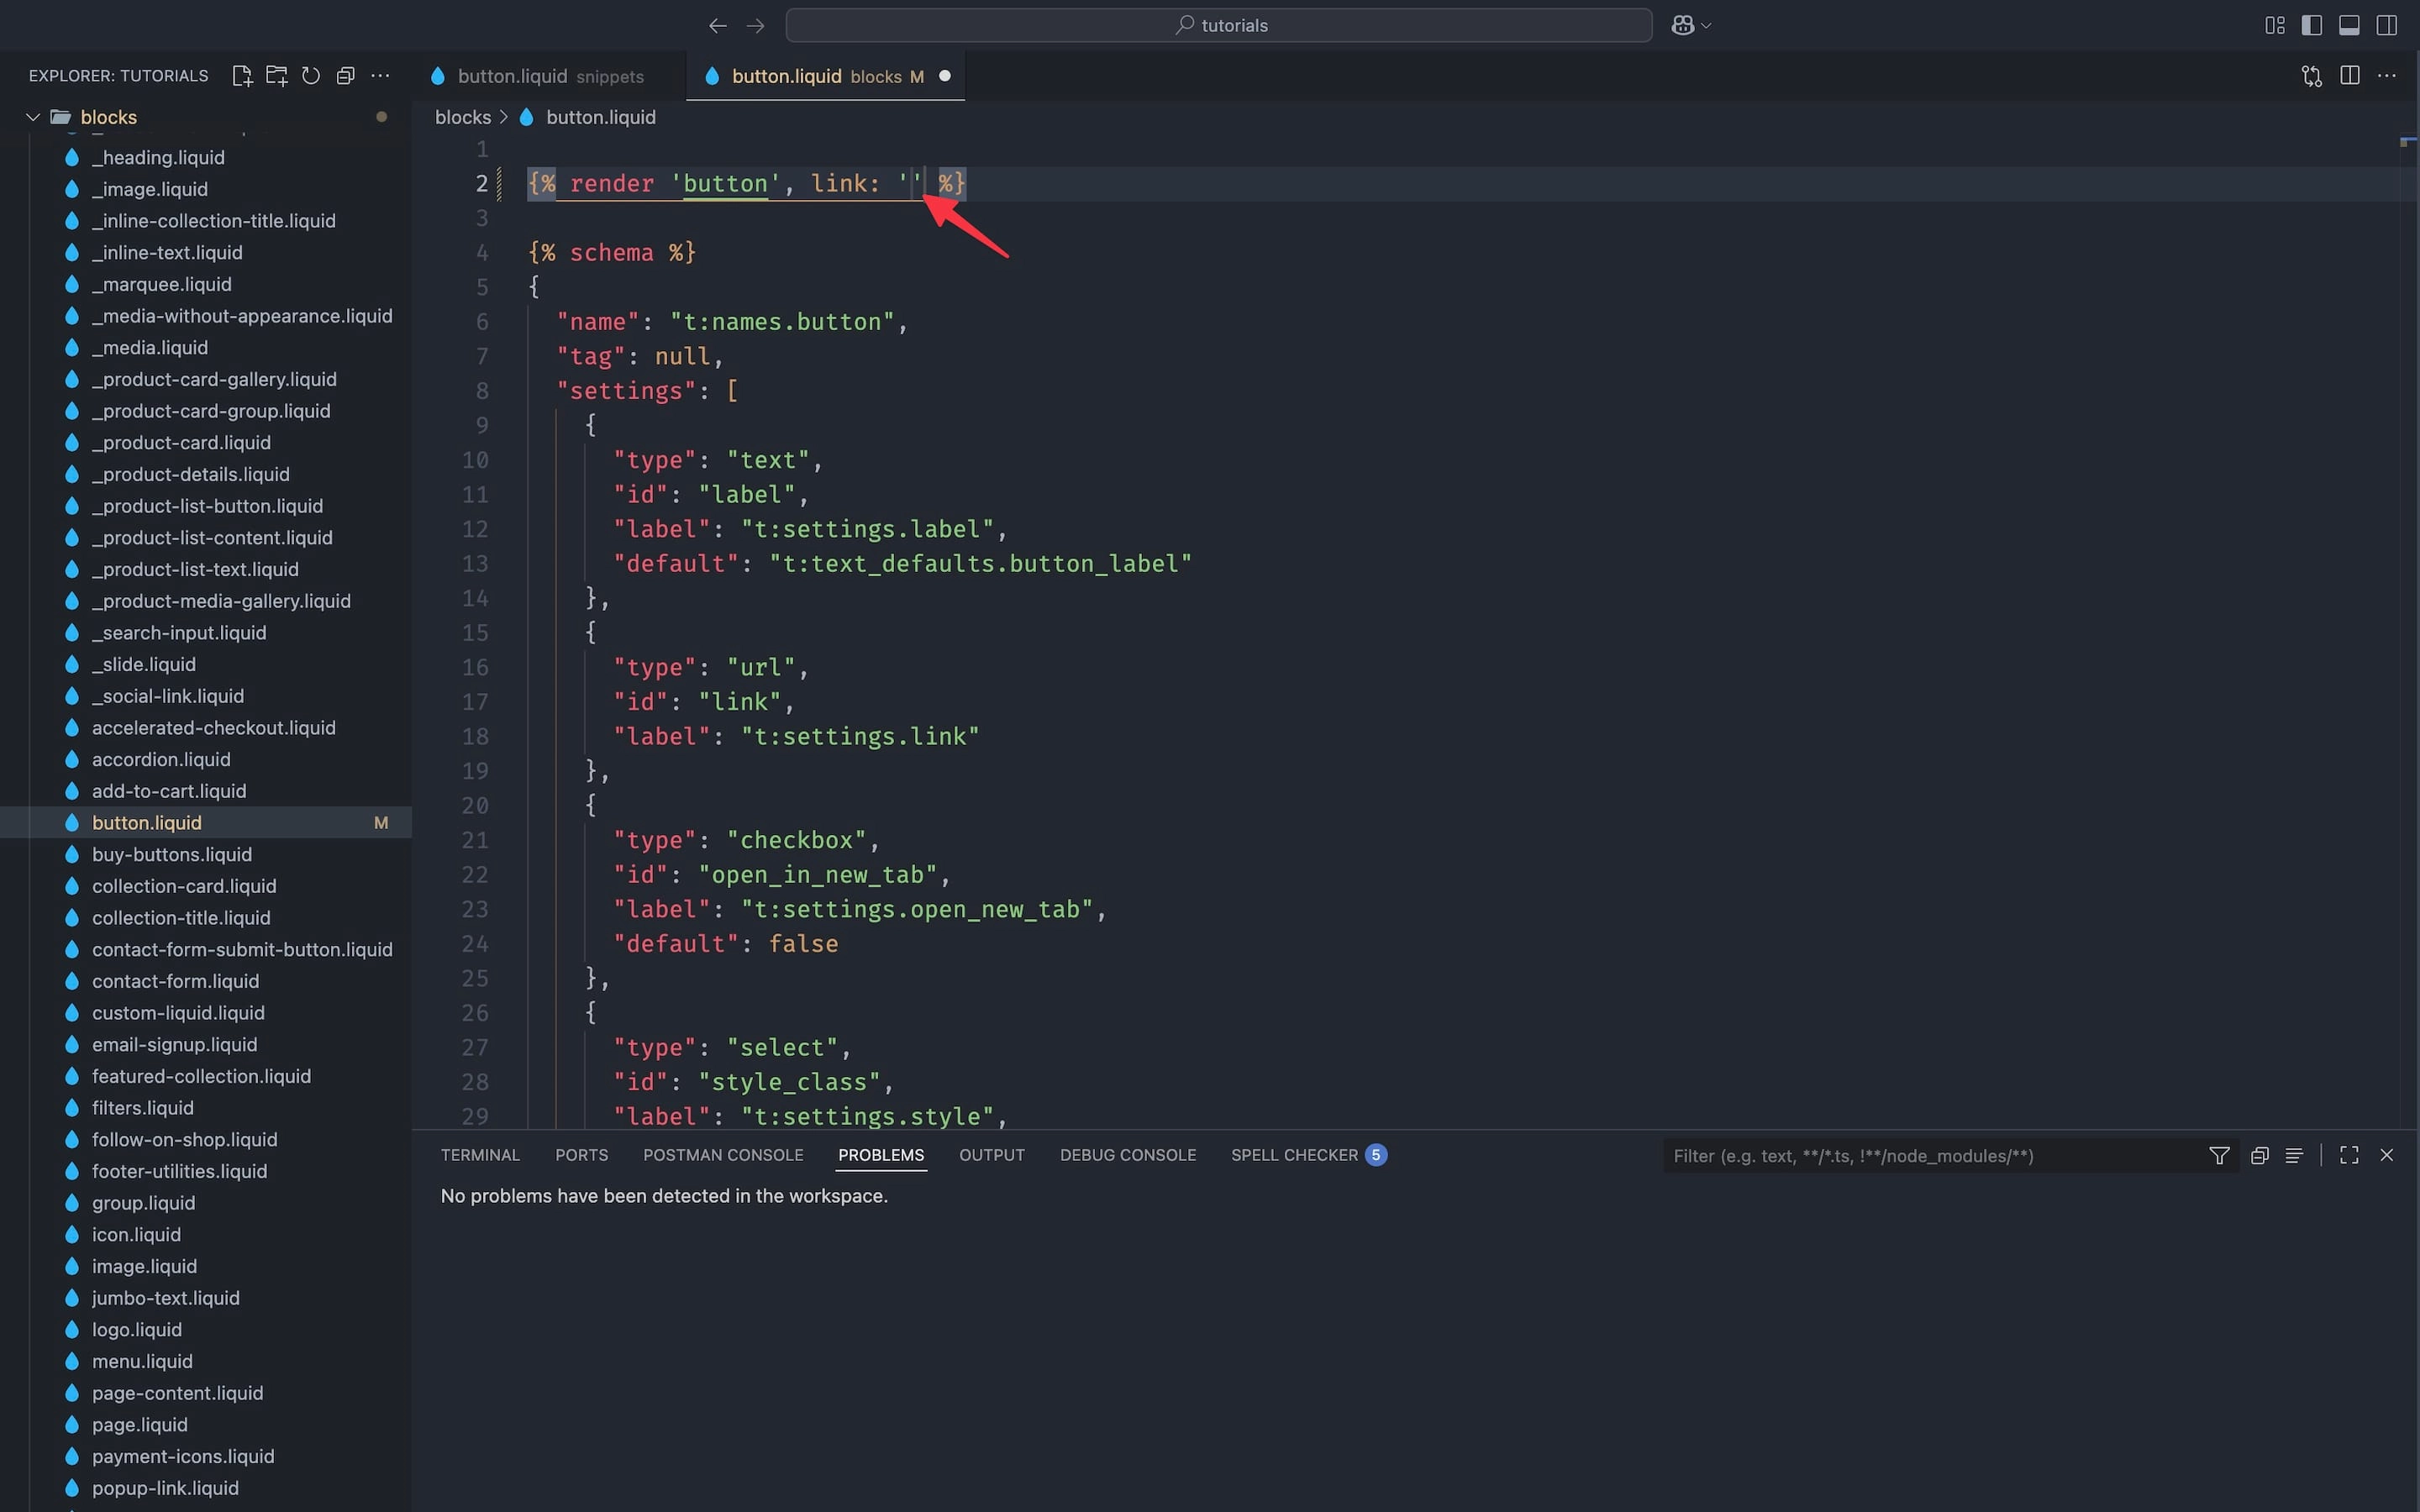Switch to the OUTPUT tab
2420x1512 pixels.
(x=992, y=1155)
